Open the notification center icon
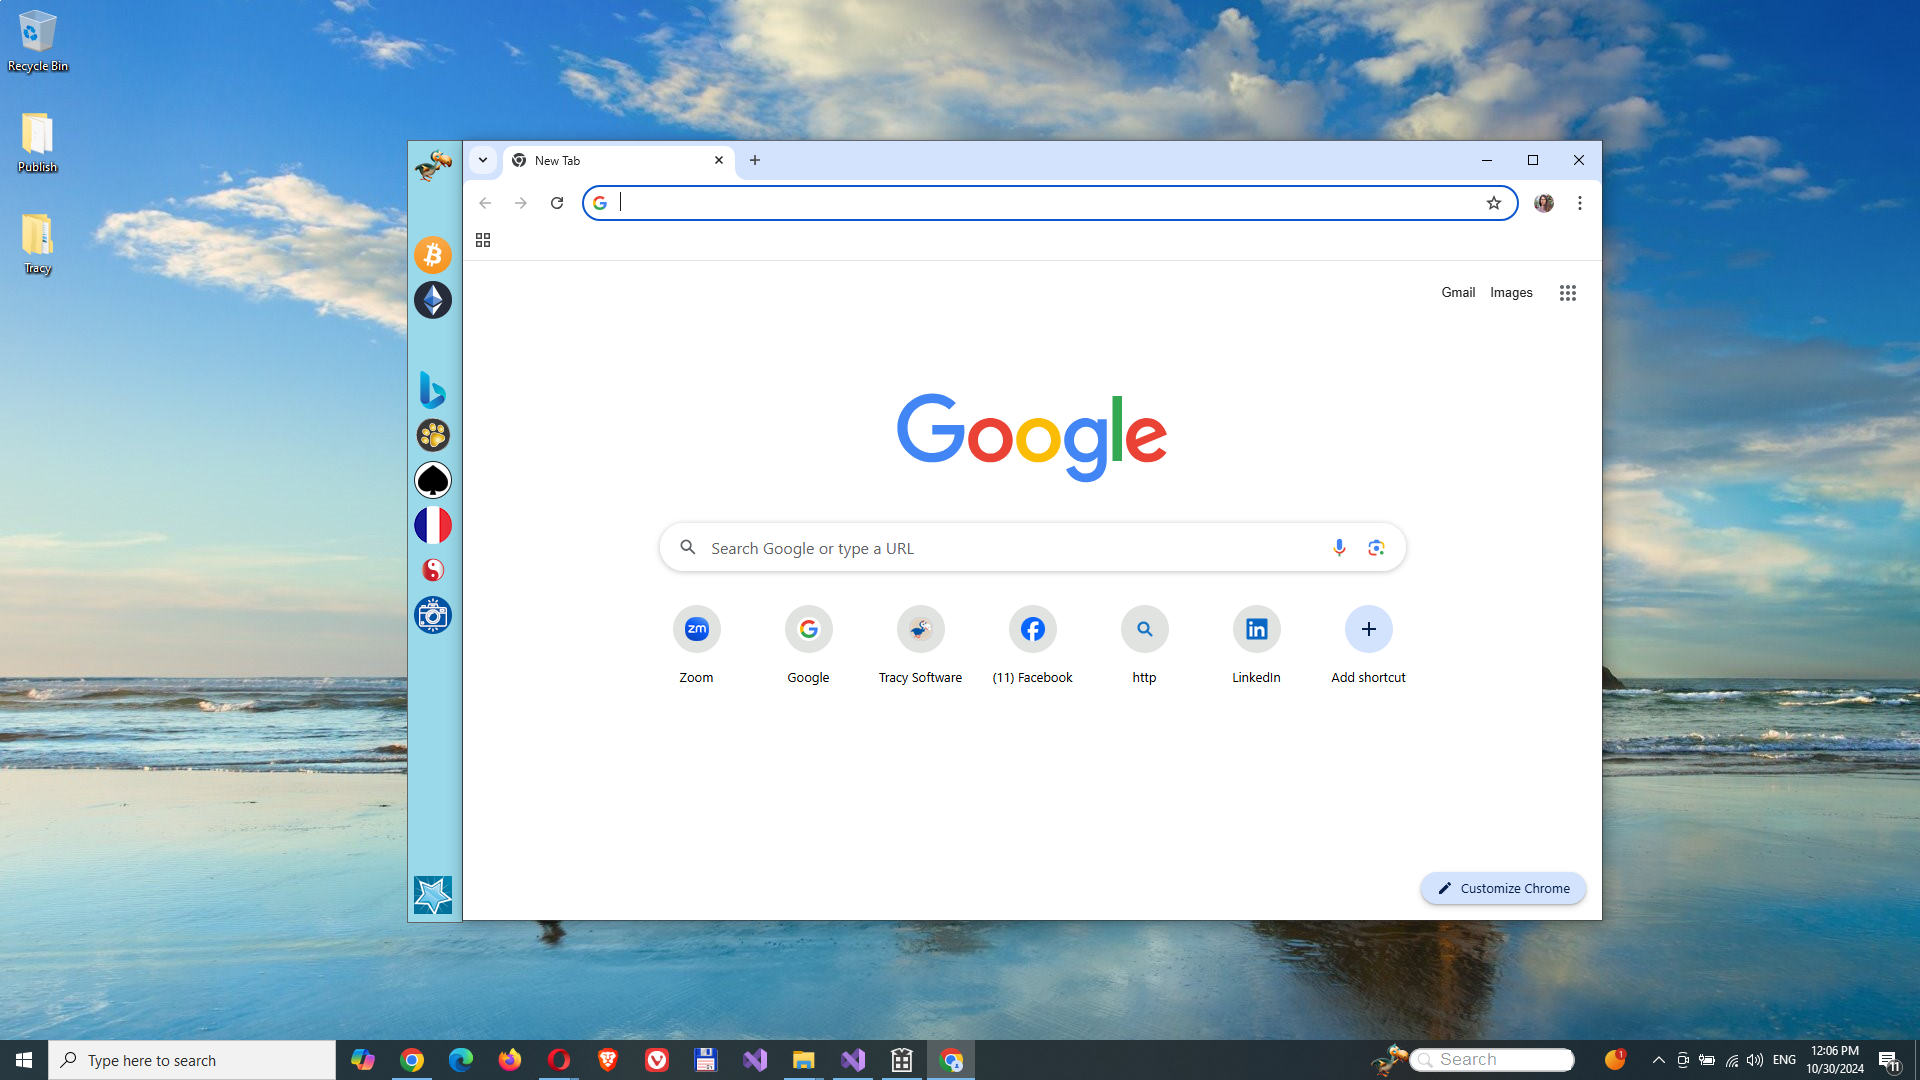The image size is (1920, 1080). (x=1889, y=1060)
